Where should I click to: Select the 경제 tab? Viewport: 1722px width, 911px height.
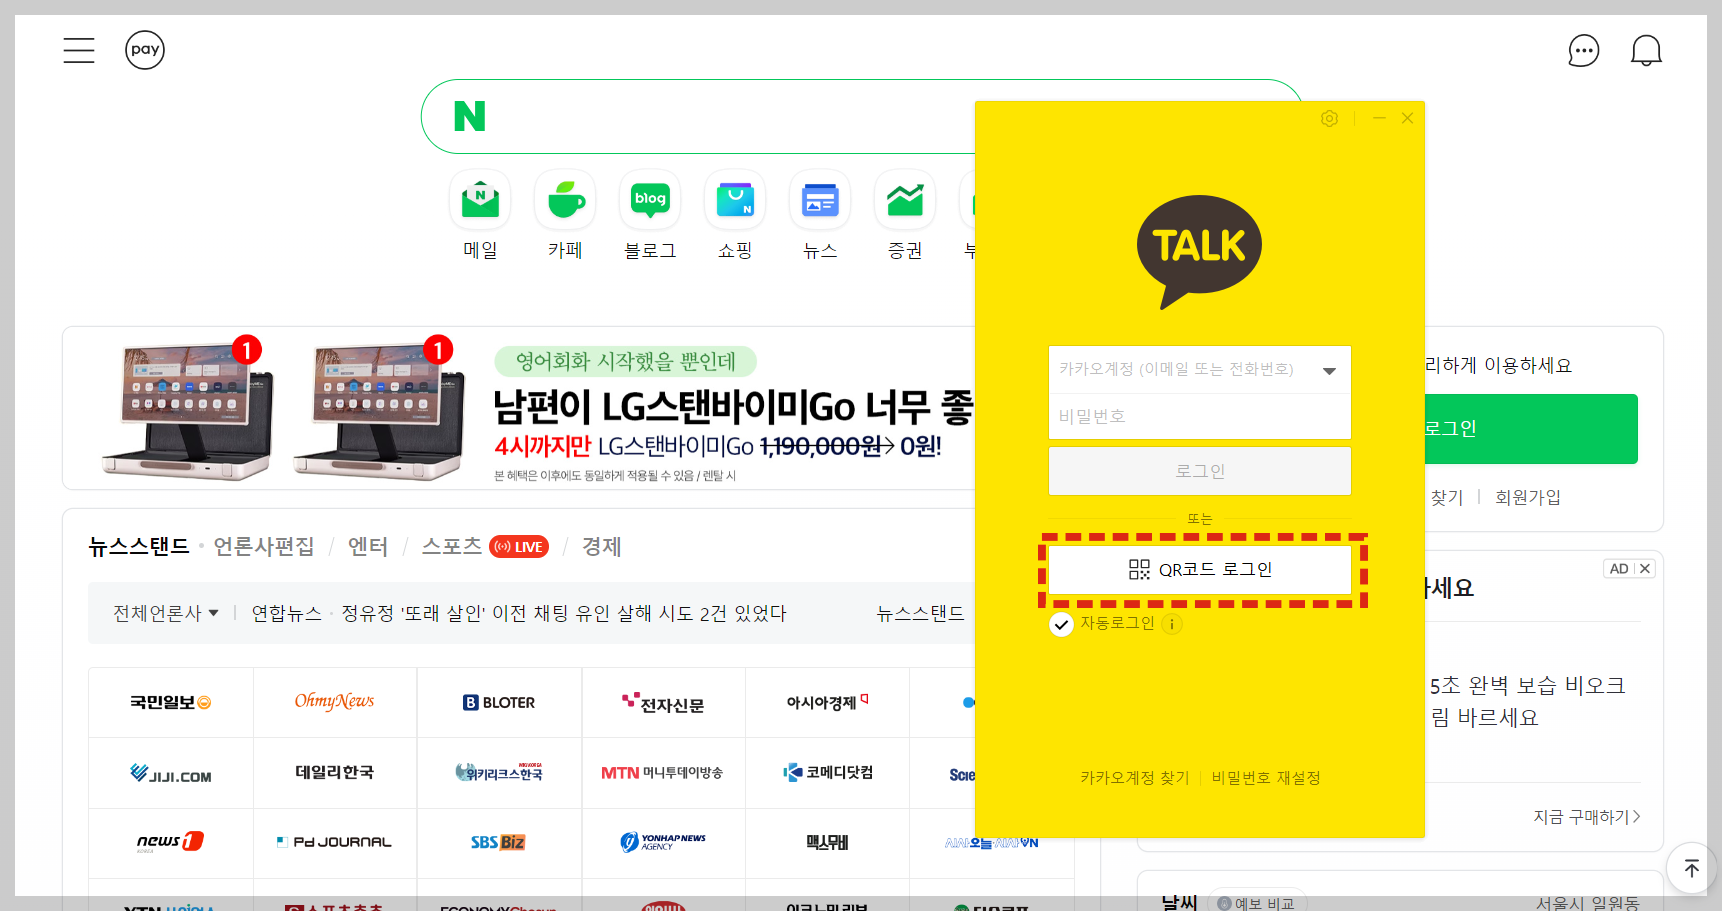click(602, 547)
